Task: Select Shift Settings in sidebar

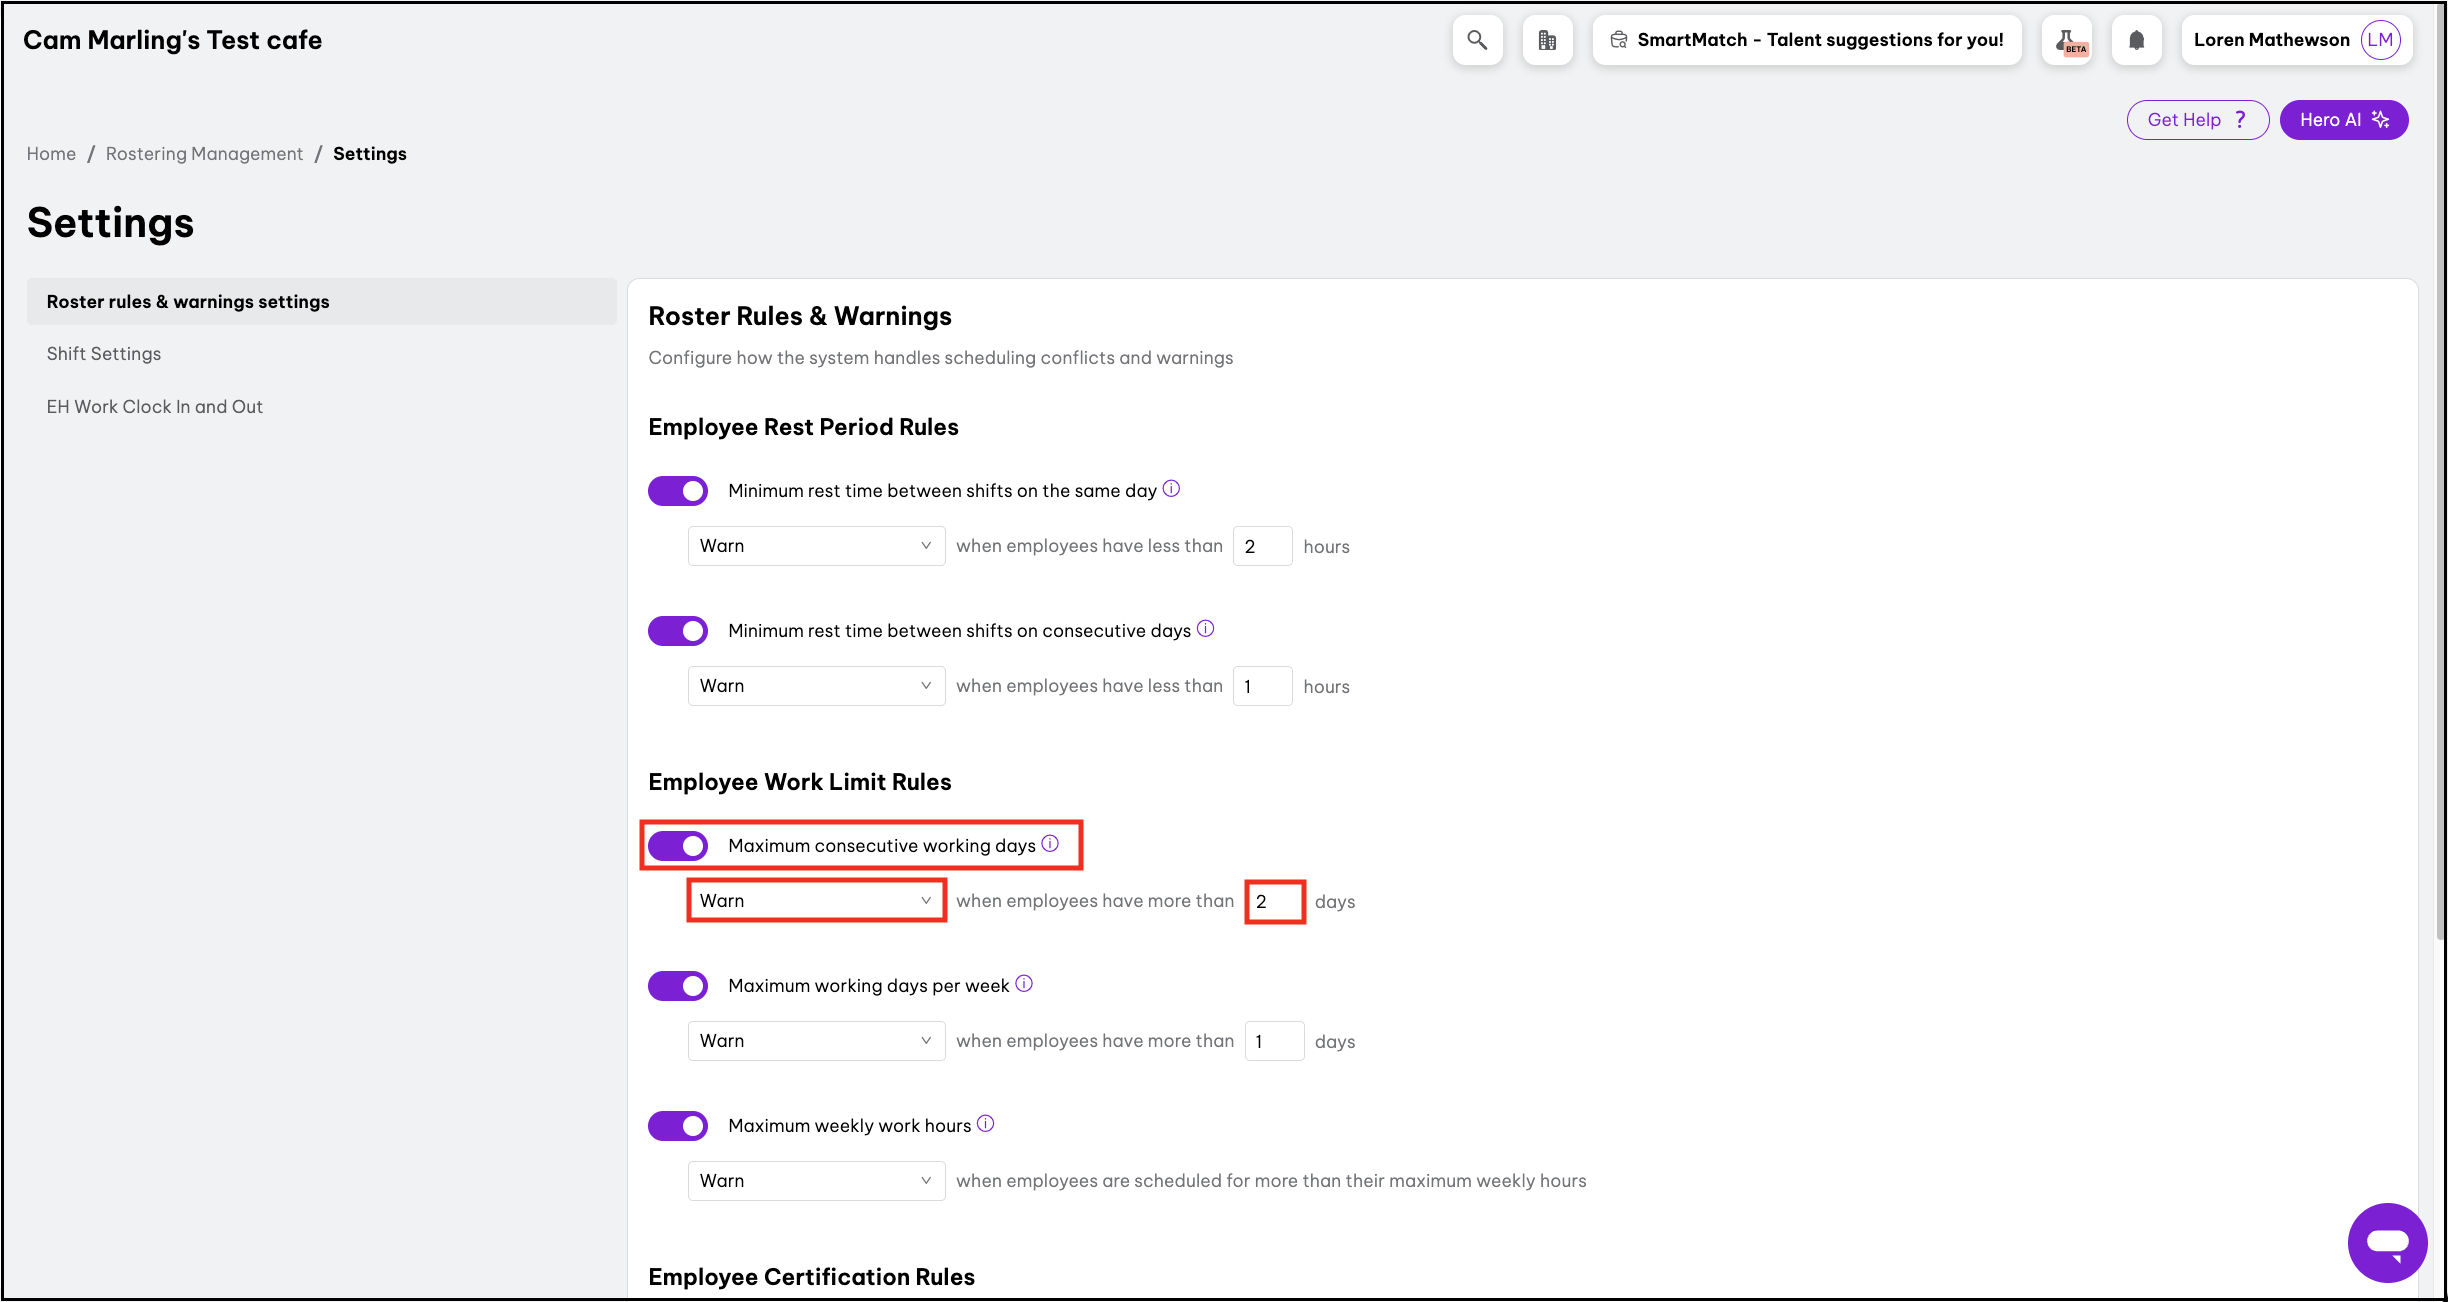Action: point(104,354)
